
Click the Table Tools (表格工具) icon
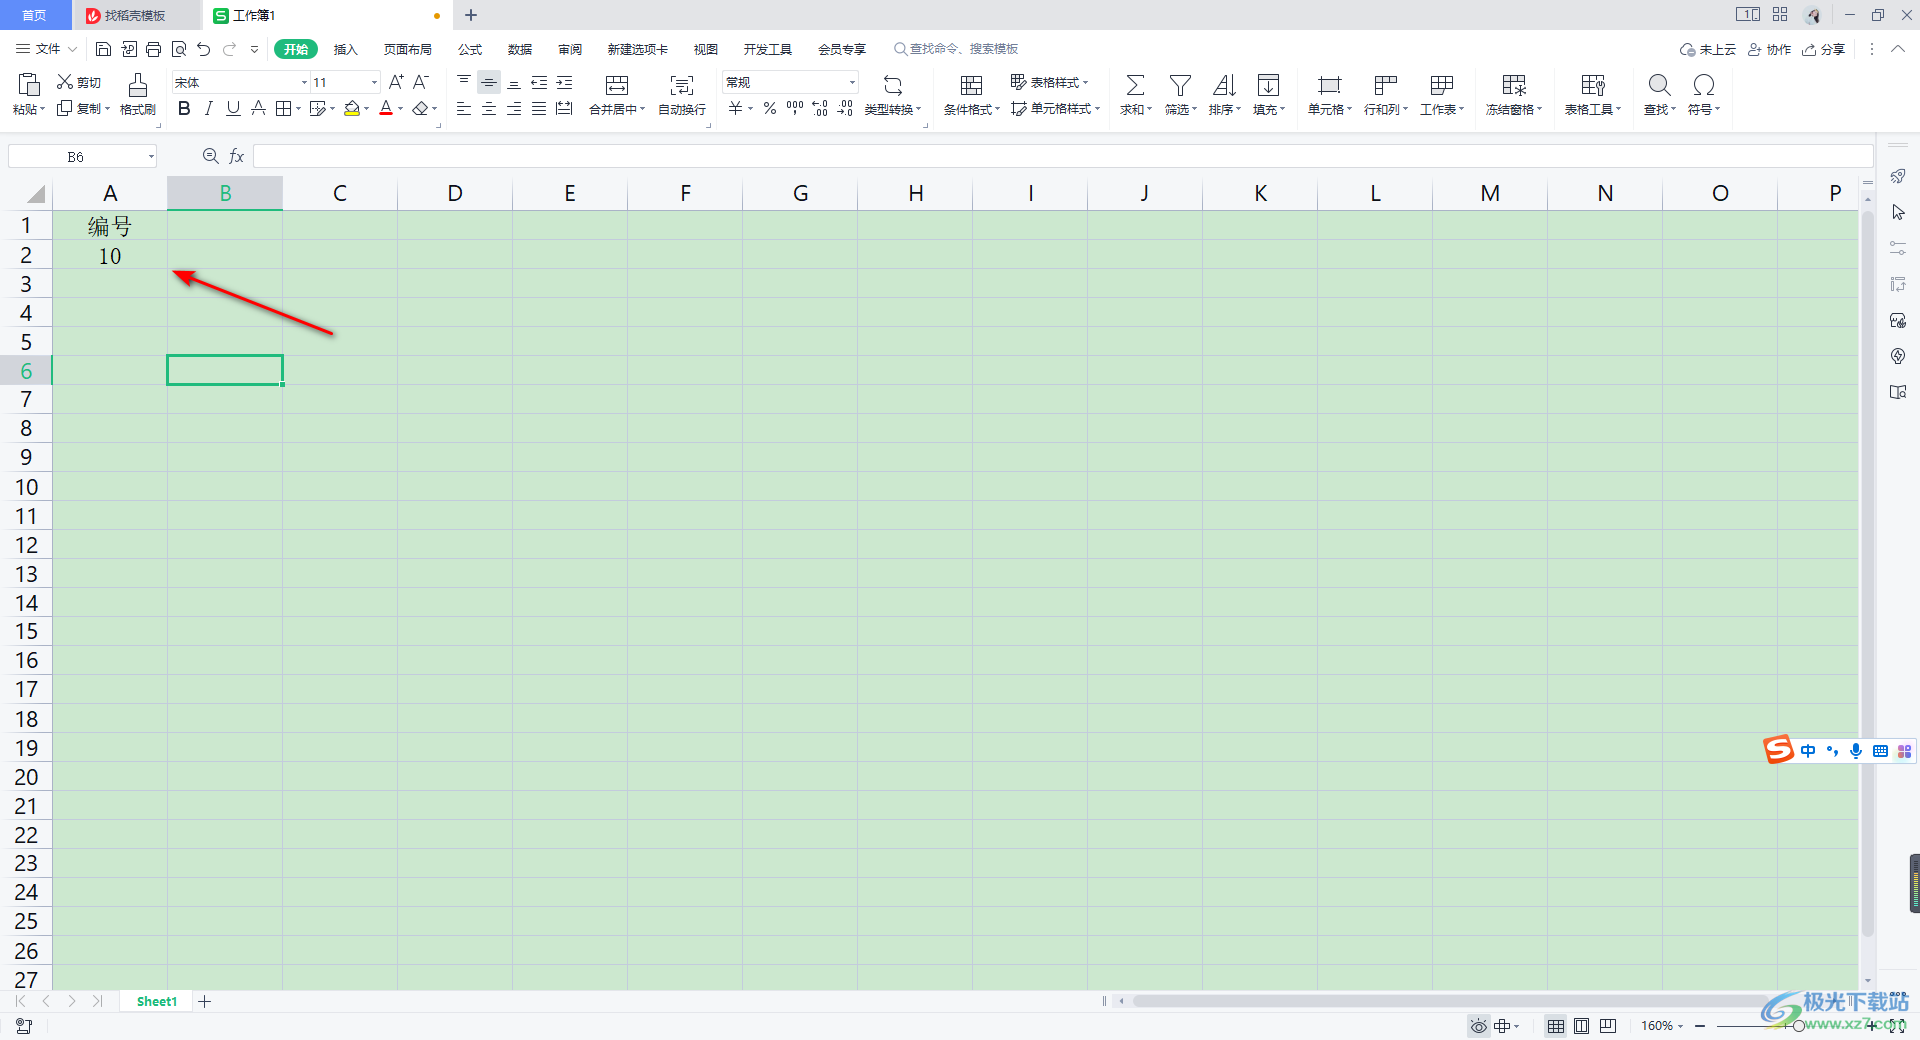(x=1593, y=85)
